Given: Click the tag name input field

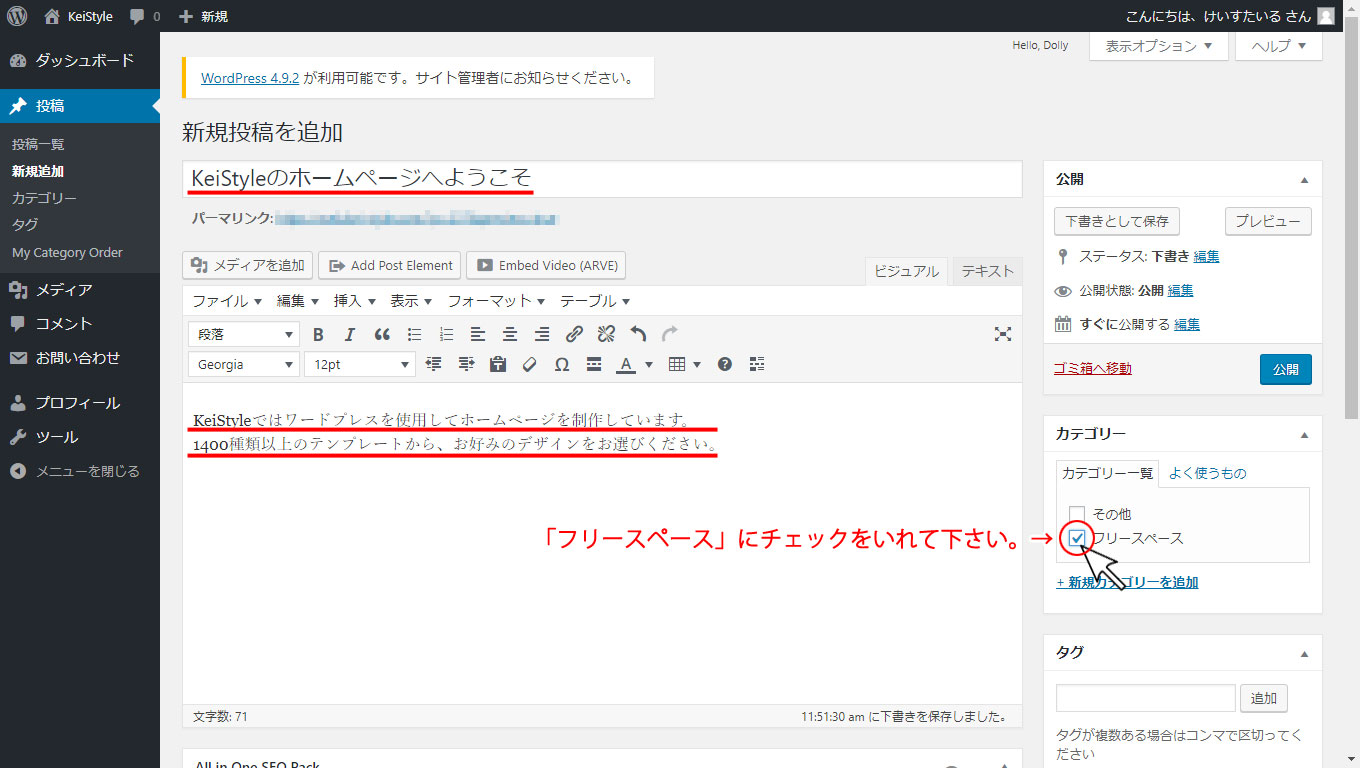Looking at the screenshot, I should tap(1145, 698).
